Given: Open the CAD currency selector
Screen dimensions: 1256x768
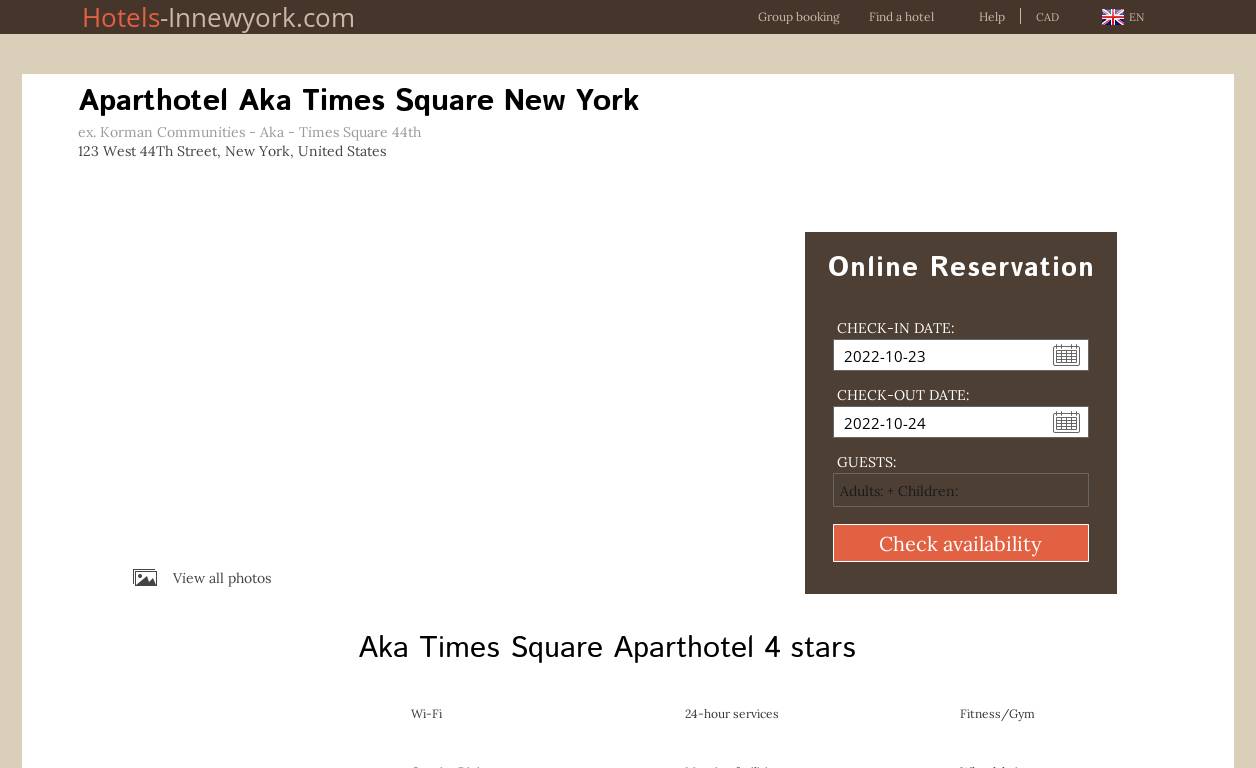Looking at the screenshot, I should (x=1047, y=17).
